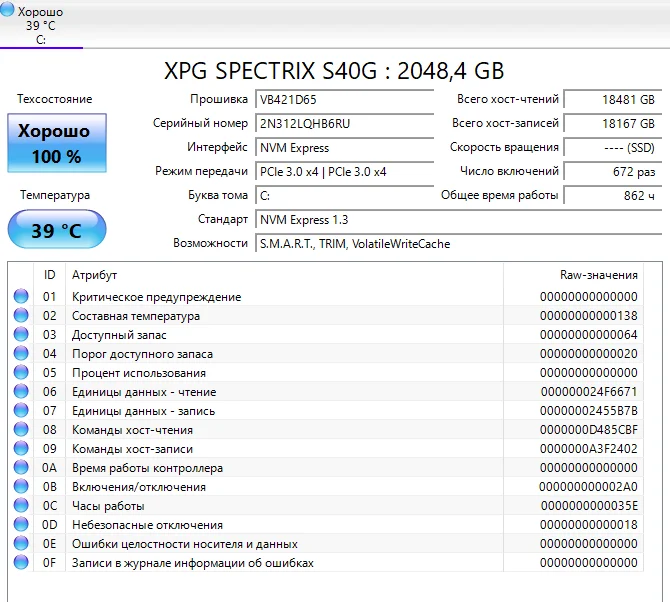Click the 39 °C temperature button
The image size is (670, 602).
(x=57, y=229)
